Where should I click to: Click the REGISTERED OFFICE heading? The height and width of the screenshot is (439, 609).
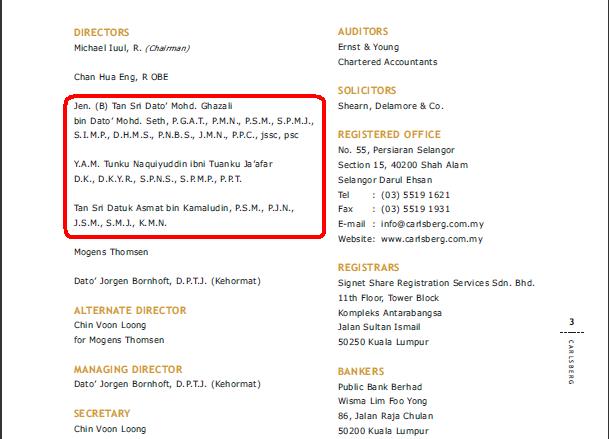point(389,134)
